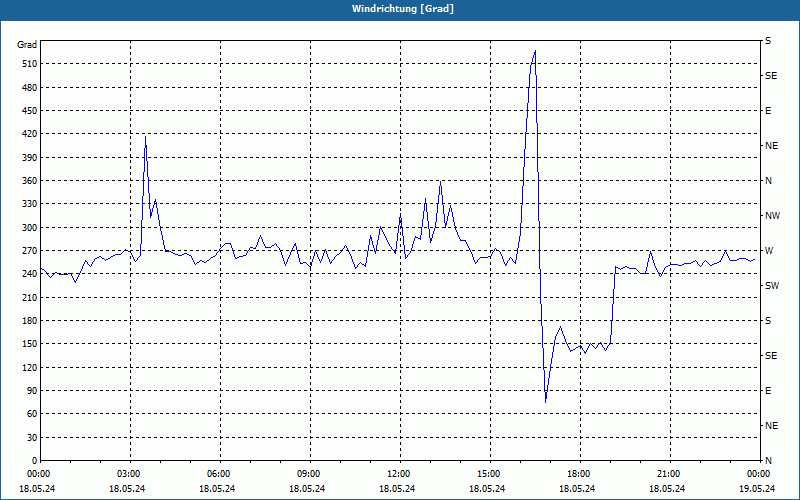Click the y-axis value "270"

point(29,251)
